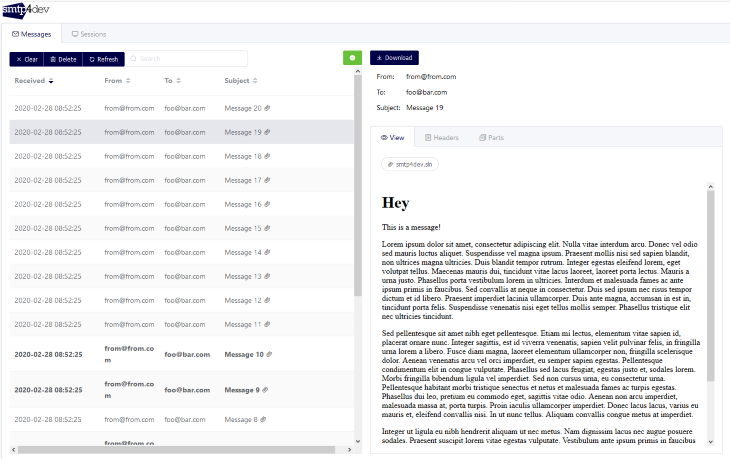
Task: Click attachment icon on Message 17
Action: point(267,180)
